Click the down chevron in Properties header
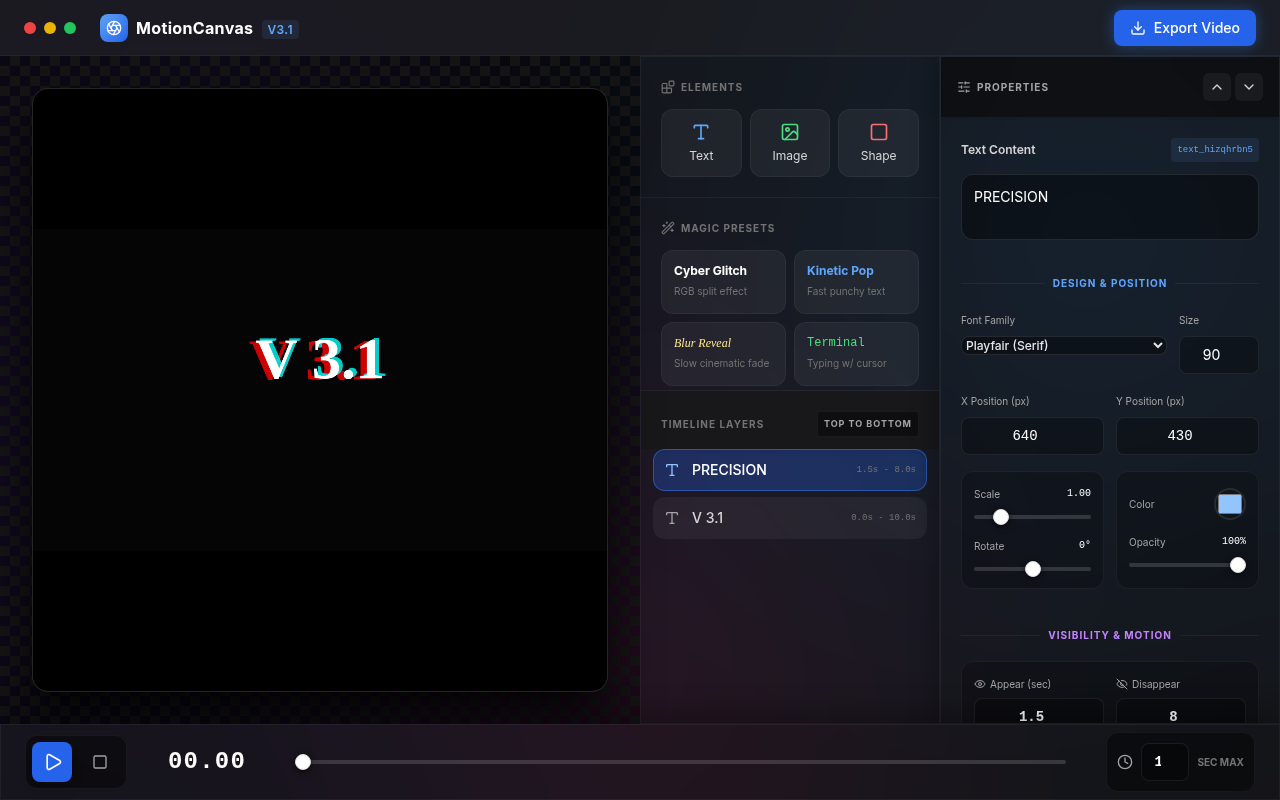 tap(1249, 87)
